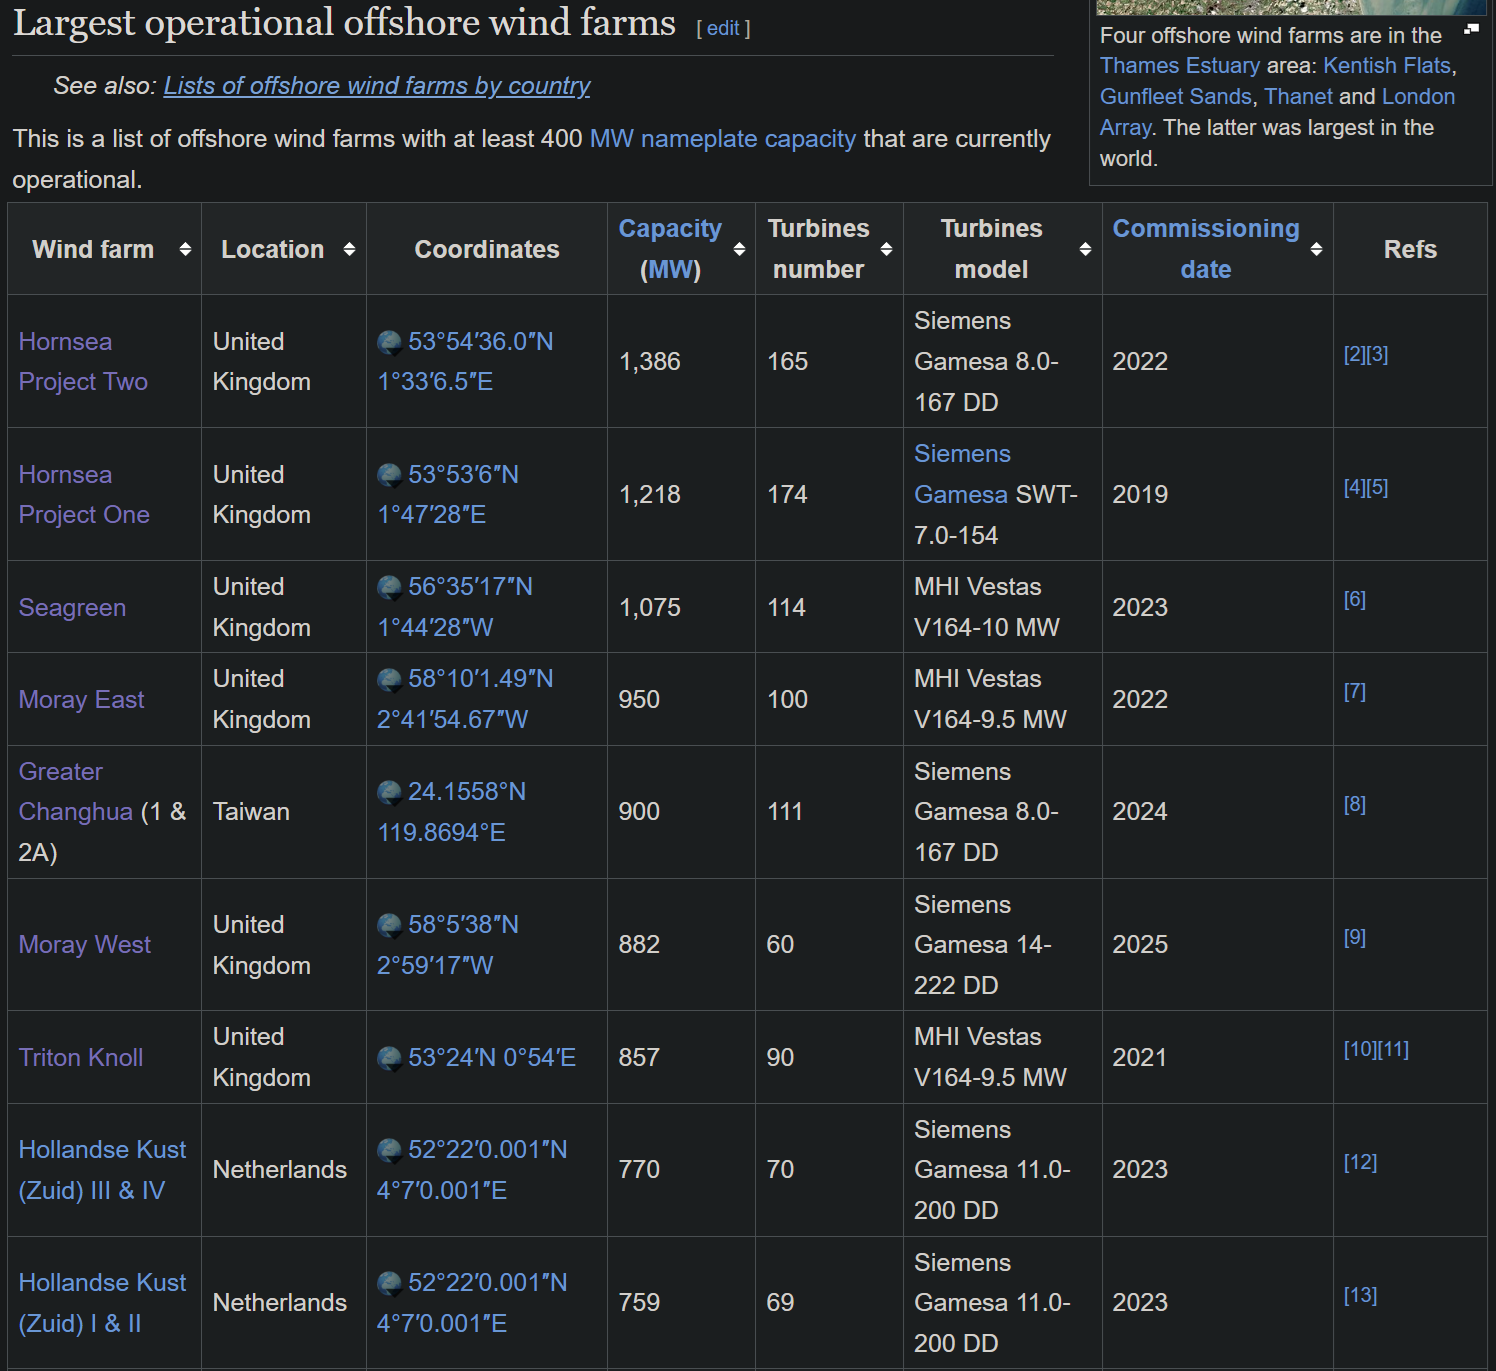Open the Hornsea Project One article

pyautogui.click(x=84, y=495)
